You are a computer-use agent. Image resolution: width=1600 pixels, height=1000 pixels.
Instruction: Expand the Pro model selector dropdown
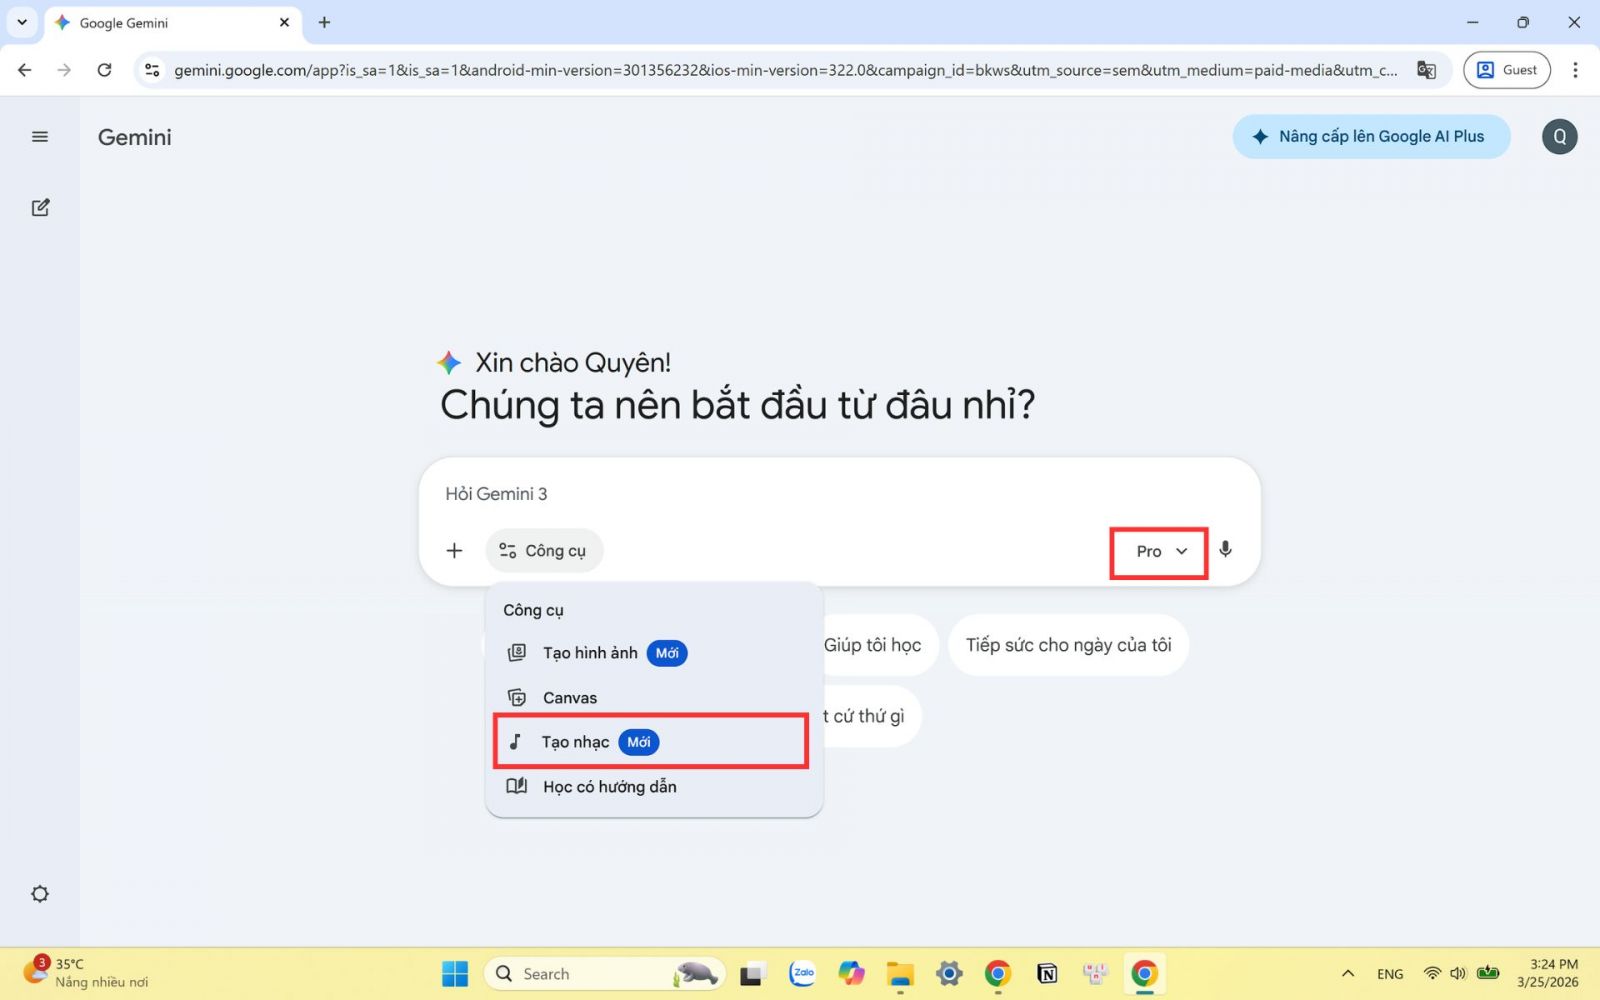click(1160, 551)
